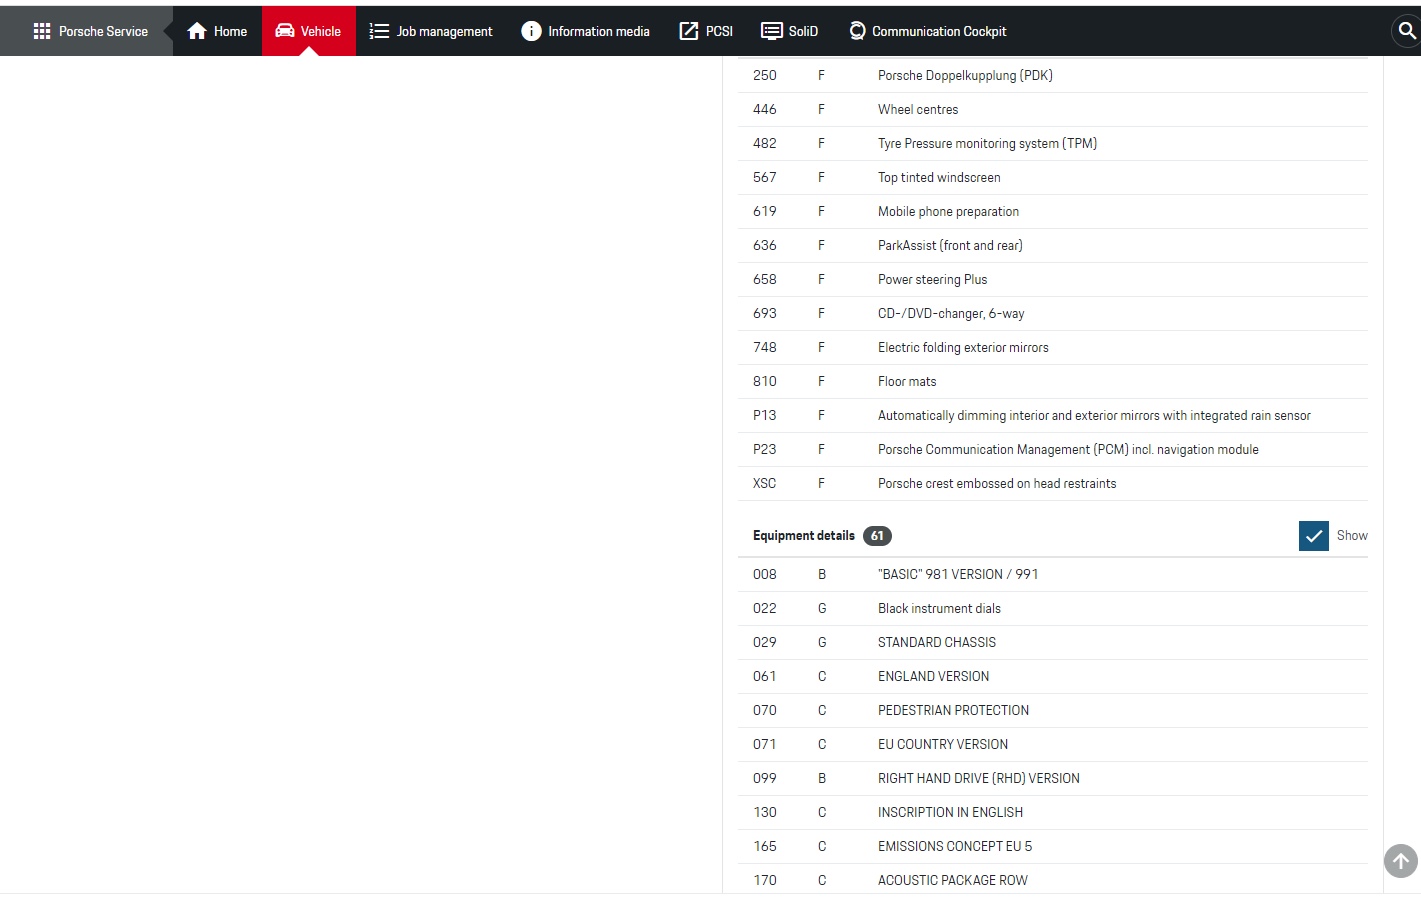Click the 61 count badge

click(x=877, y=536)
